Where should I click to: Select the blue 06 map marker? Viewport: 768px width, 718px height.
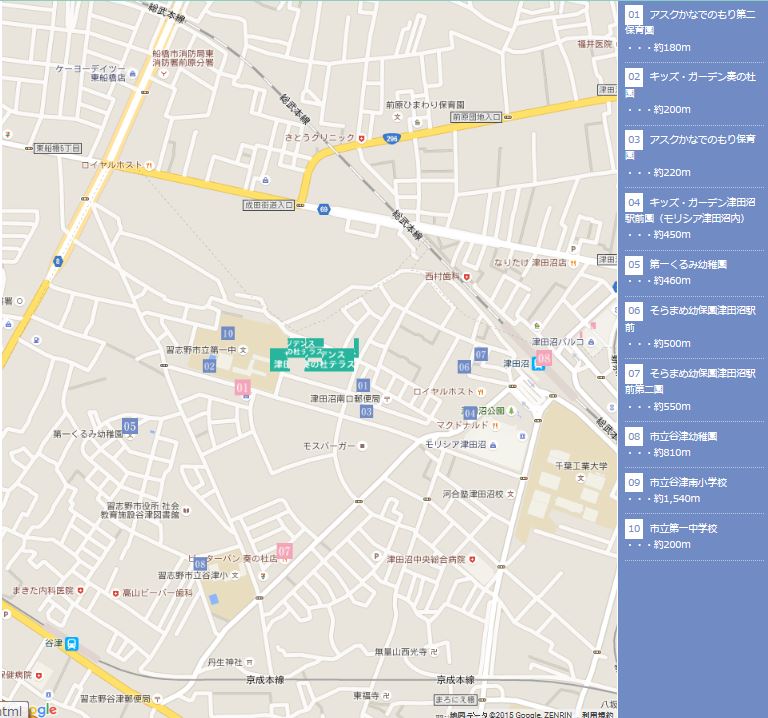click(x=464, y=367)
